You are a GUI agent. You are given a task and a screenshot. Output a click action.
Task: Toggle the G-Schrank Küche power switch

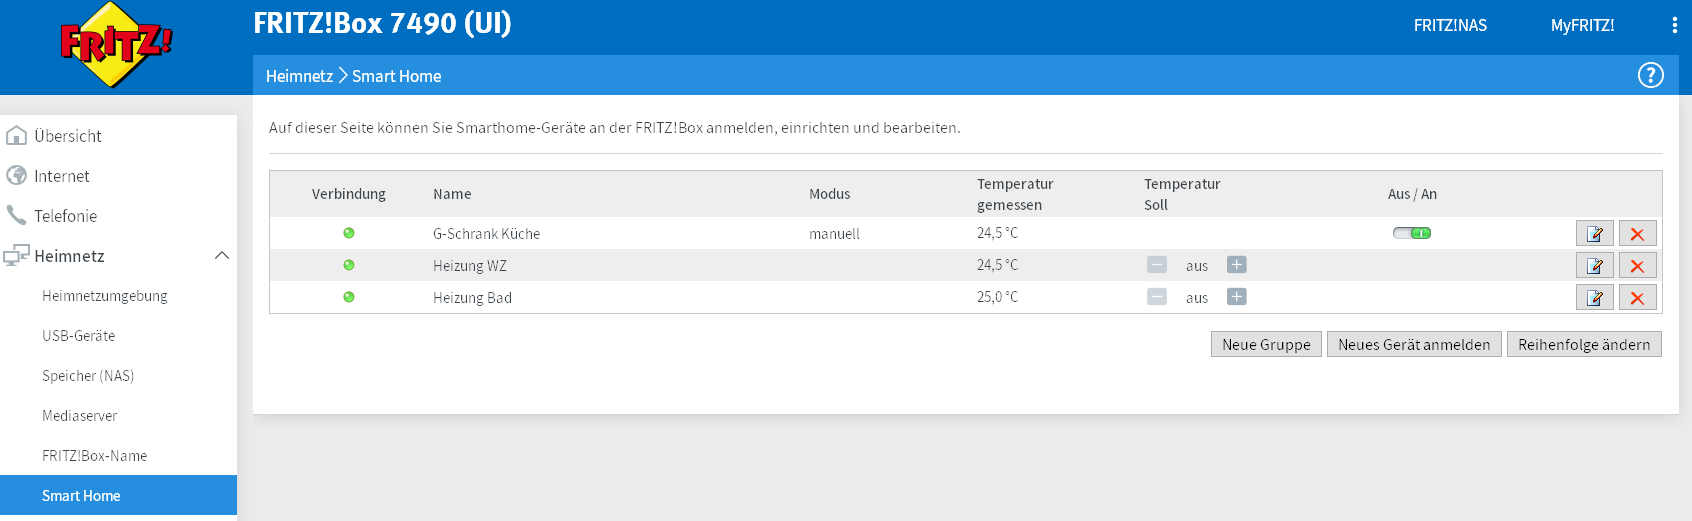coord(1412,233)
